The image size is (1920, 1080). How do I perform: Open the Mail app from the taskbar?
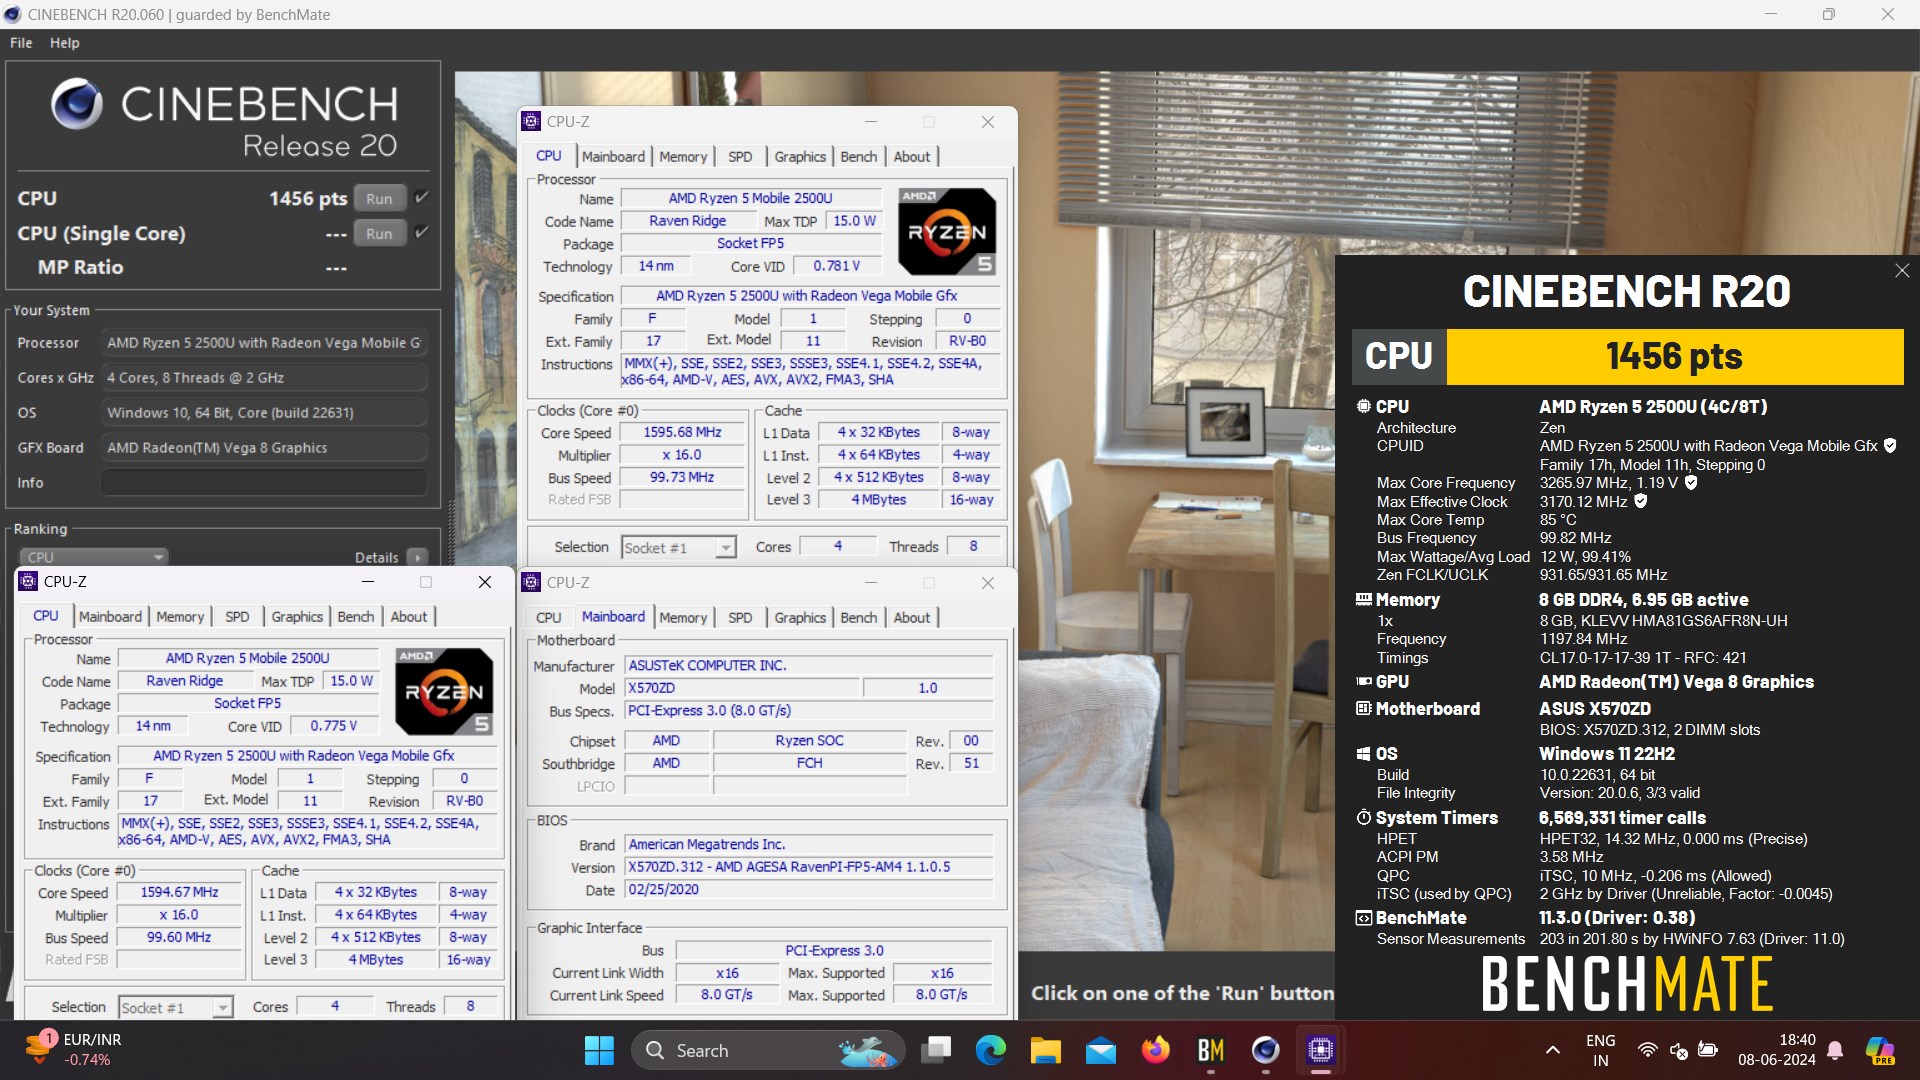tap(1101, 1050)
